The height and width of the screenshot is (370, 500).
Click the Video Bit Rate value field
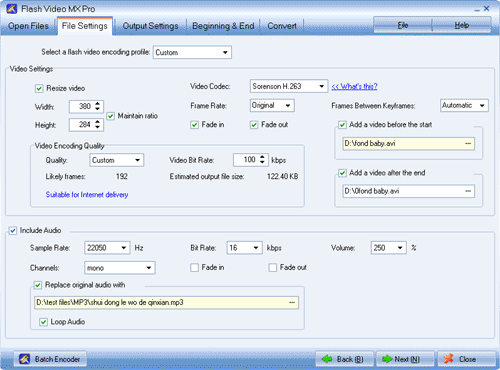[x=246, y=160]
